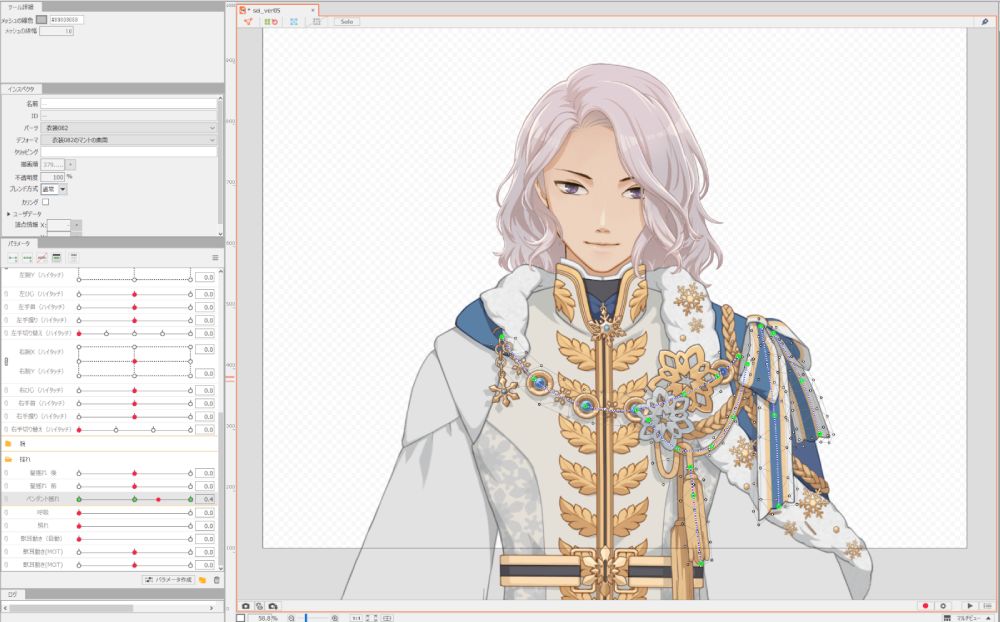Click the zoom slider below the canvas

pyautogui.click(x=312, y=618)
